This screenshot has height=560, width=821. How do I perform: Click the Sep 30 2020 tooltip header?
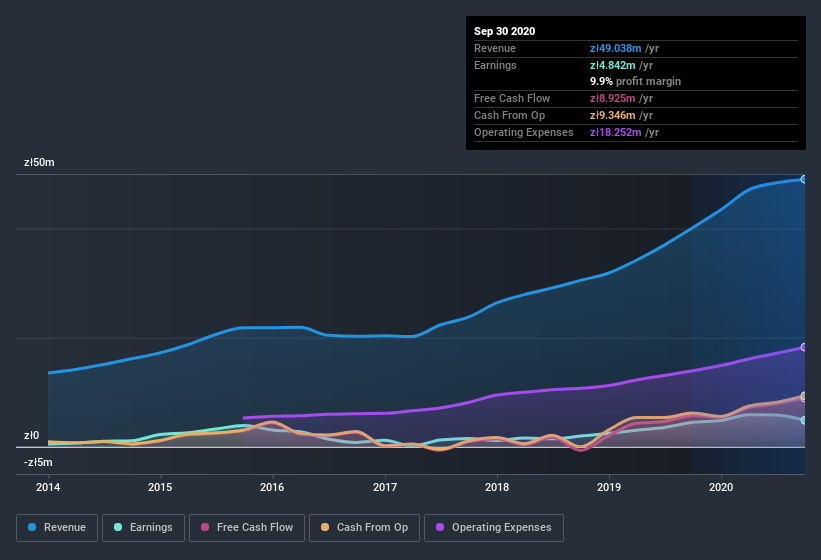pyautogui.click(x=505, y=31)
